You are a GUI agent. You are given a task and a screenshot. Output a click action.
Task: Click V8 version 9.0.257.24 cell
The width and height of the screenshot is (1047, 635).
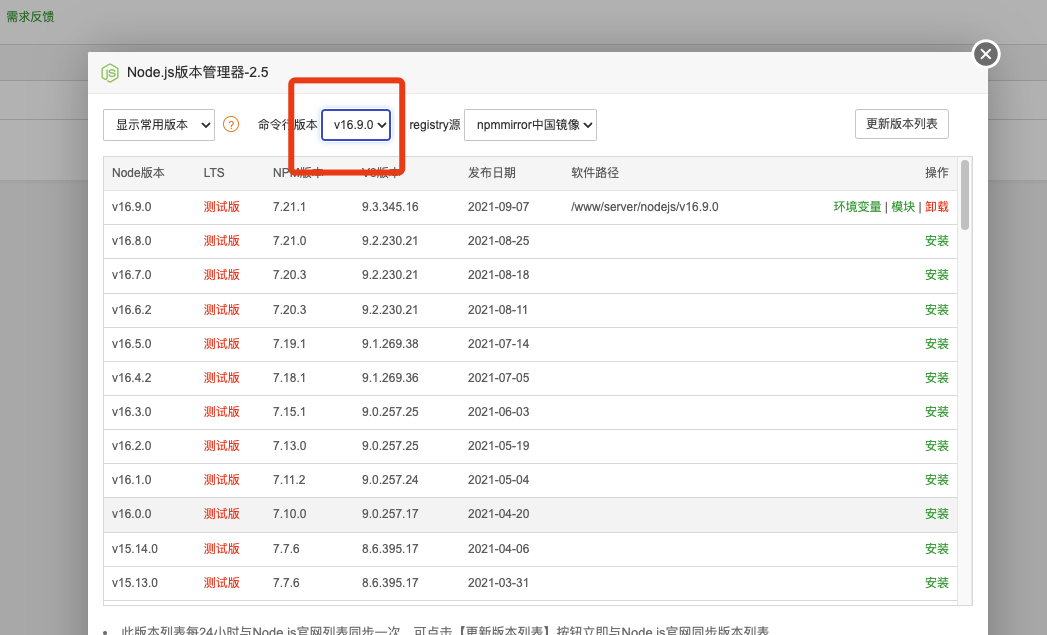390,480
